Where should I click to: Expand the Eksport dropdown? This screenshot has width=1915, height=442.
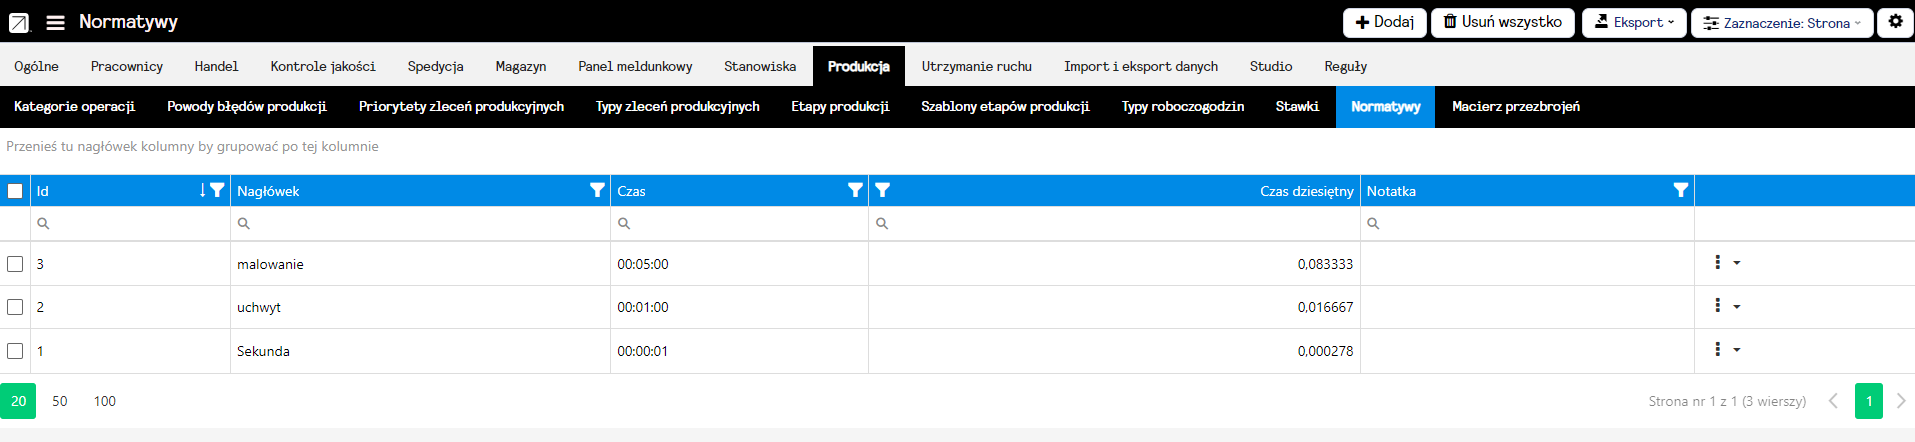pos(1633,22)
